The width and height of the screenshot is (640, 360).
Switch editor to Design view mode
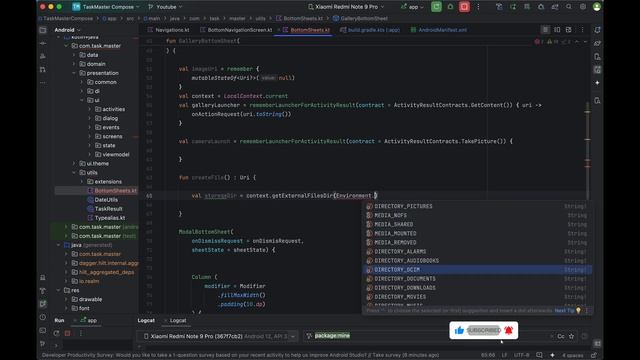point(569,30)
